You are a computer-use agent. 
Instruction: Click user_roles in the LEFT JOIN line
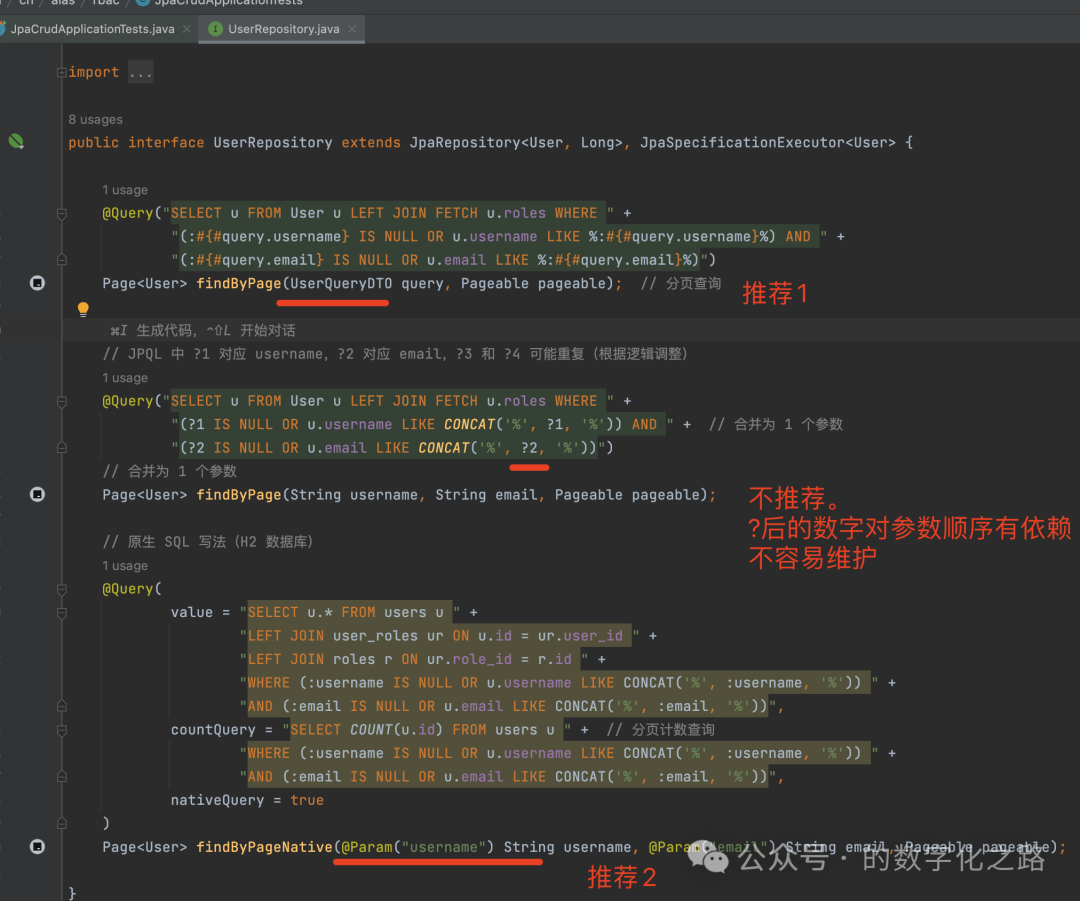click(375, 636)
